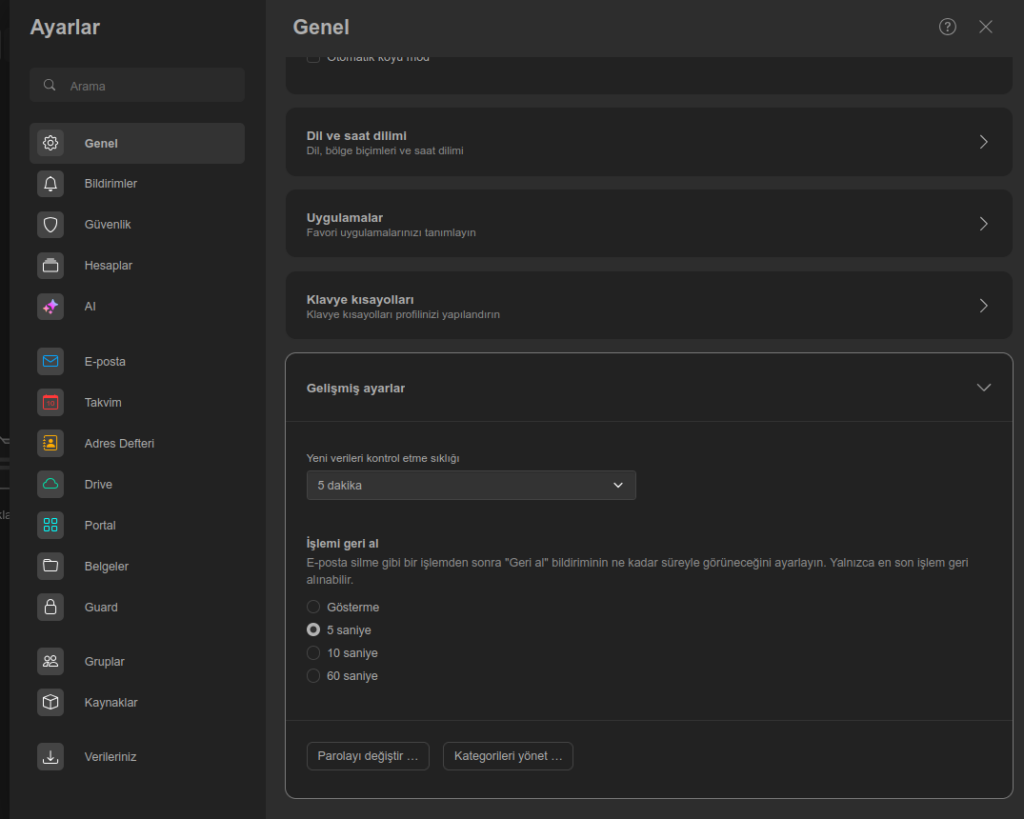Screen dimensions: 1024x819
Task: Open the help question mark icon
Action: pos(947,27)
